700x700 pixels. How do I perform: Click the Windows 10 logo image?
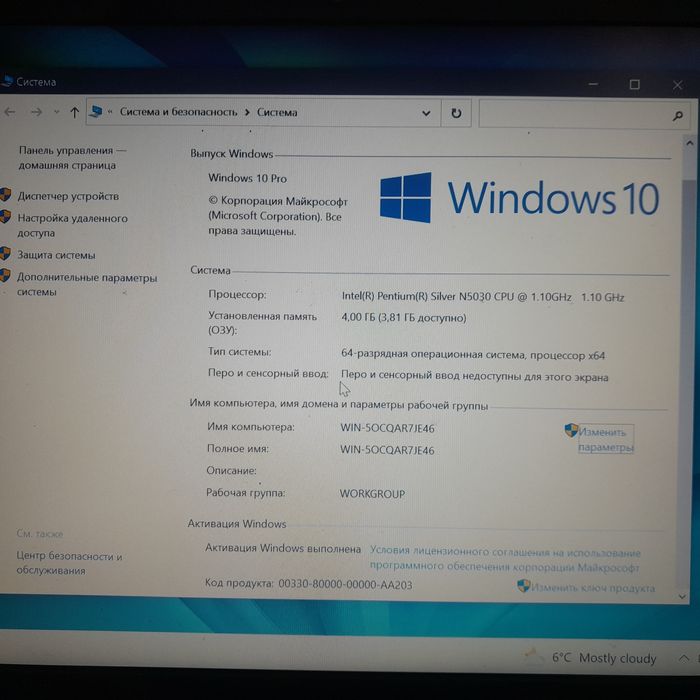[x=520, y=197]
